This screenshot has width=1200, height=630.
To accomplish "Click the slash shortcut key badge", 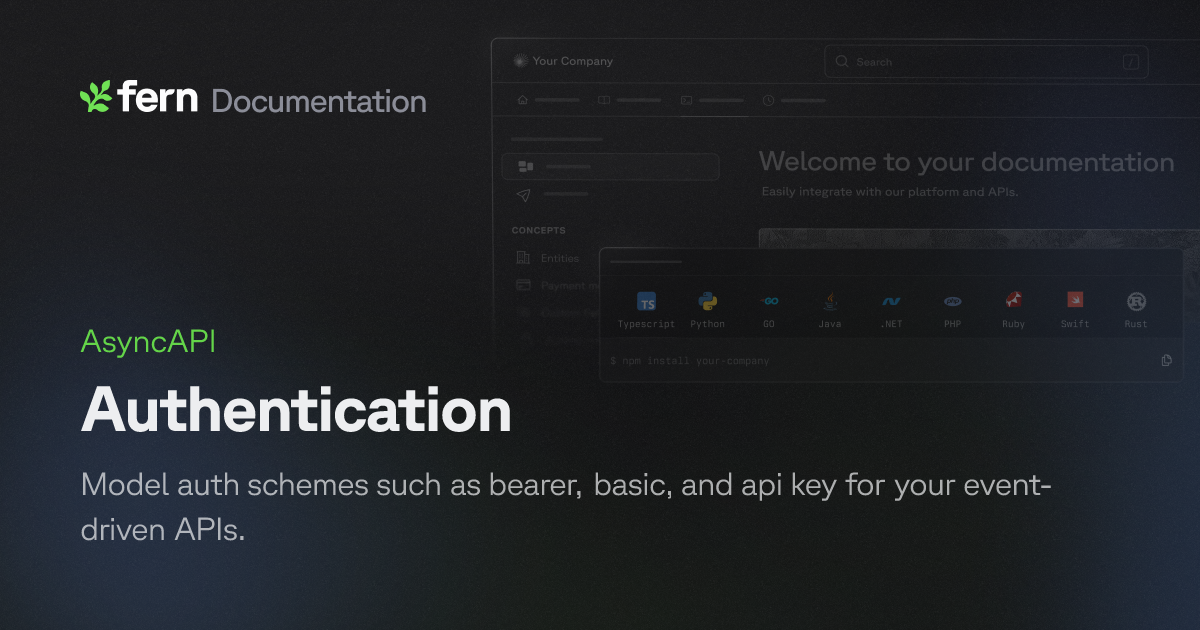I will 1131,62.
